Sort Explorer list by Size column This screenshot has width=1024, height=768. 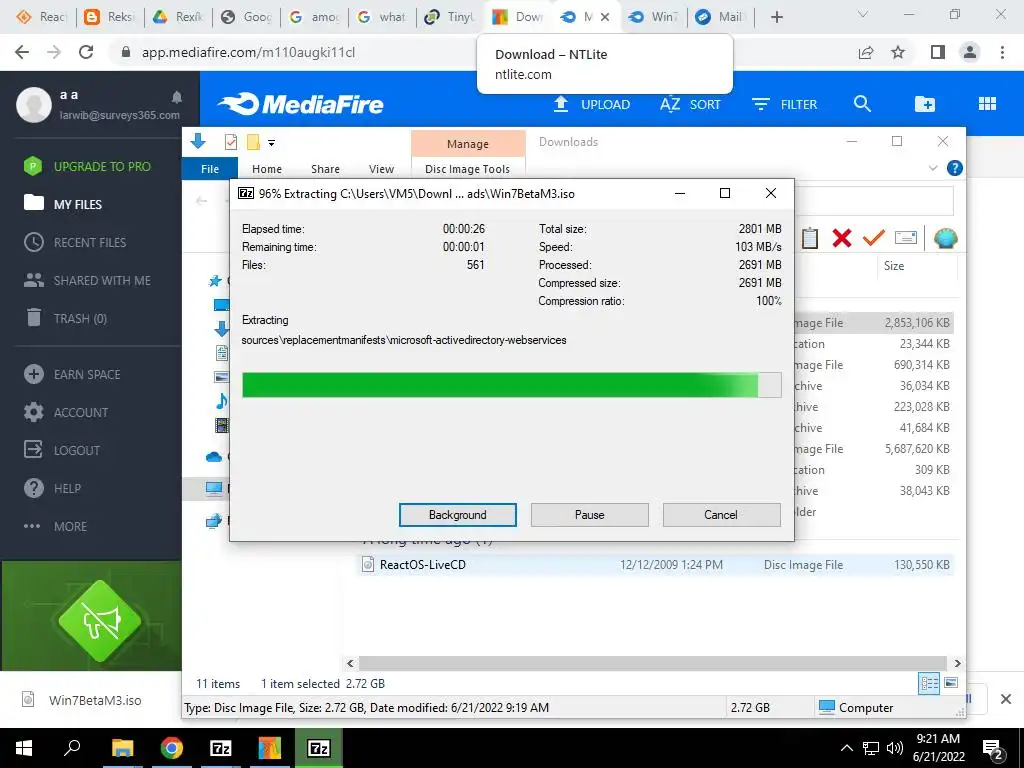pos(893,266)
